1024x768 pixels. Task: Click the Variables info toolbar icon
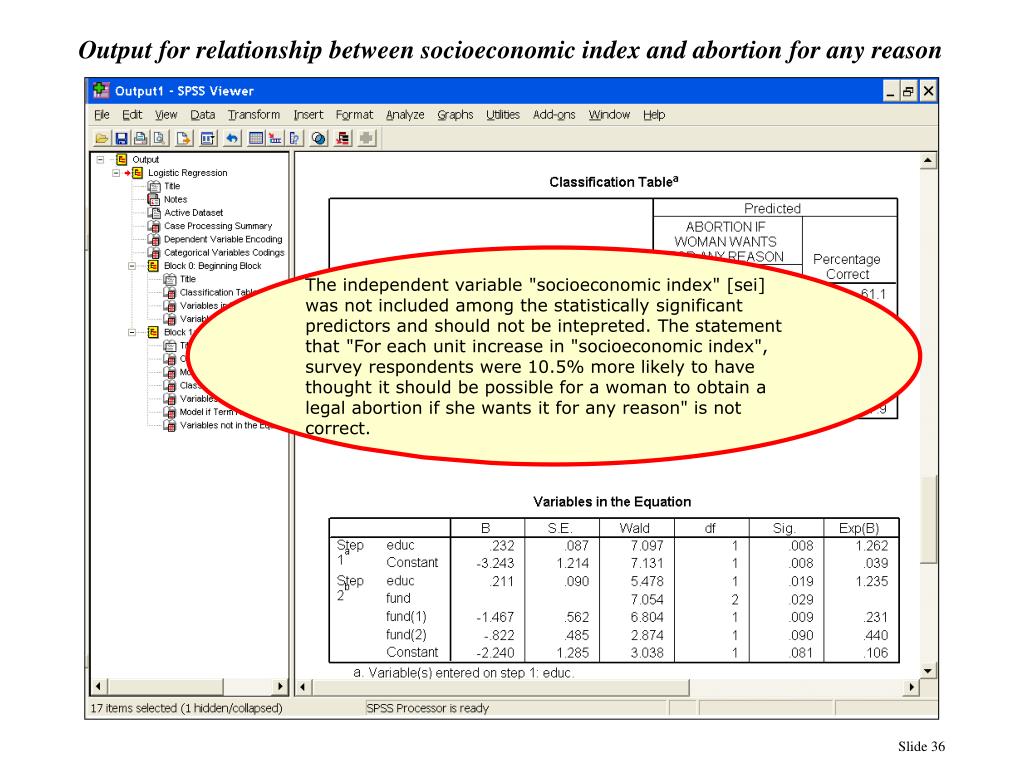(x=294, y=138)
